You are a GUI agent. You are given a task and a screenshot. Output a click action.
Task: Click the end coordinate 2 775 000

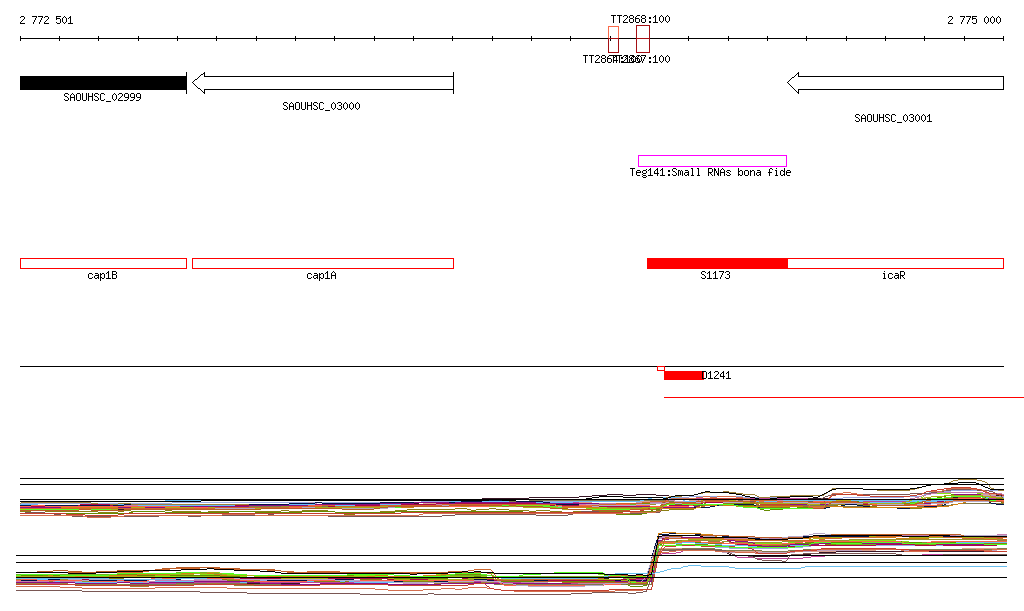(x=974, y=20)
